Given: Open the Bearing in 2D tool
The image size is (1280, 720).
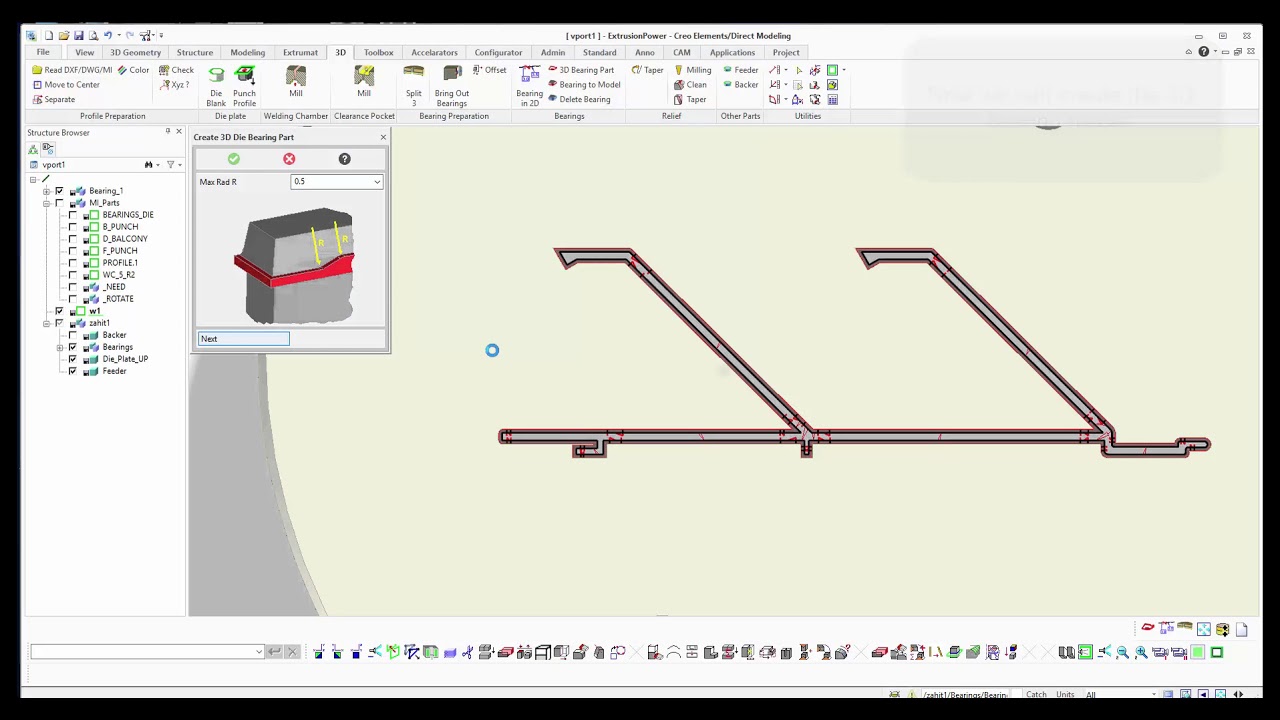Looking at the screenshot, I should pos(529,86).
